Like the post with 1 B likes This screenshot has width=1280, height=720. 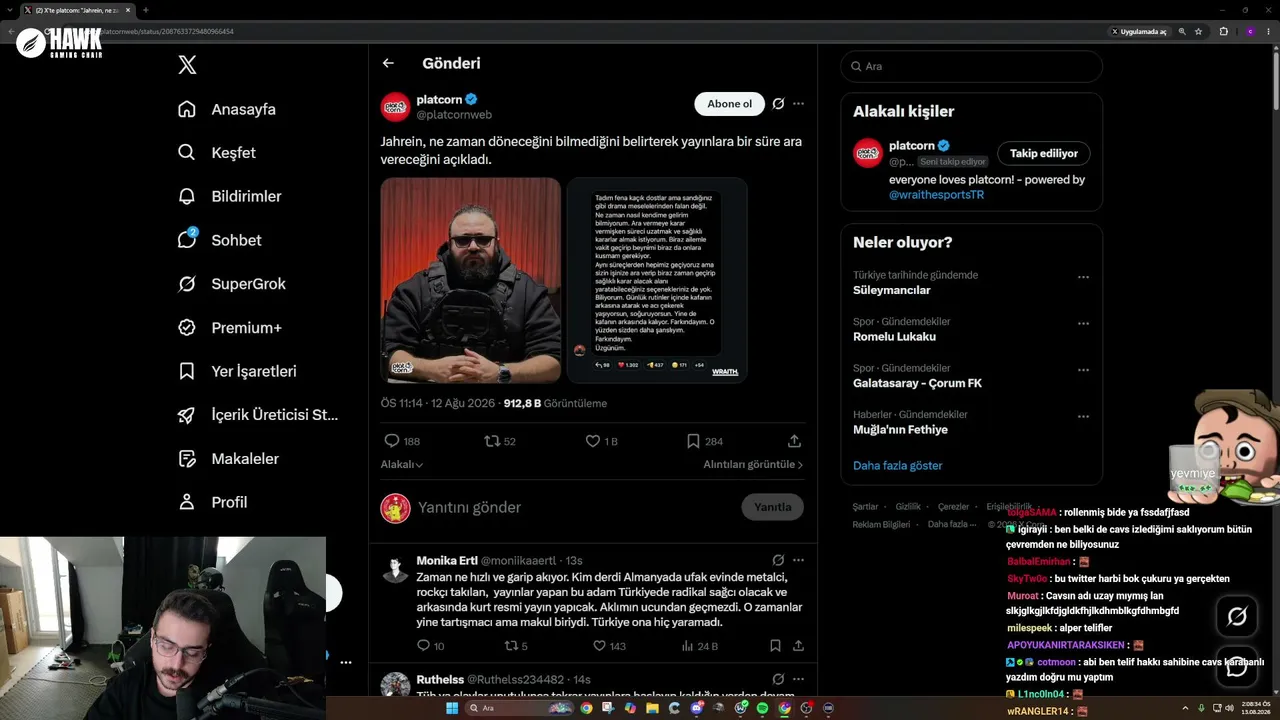tap(602, 441)
